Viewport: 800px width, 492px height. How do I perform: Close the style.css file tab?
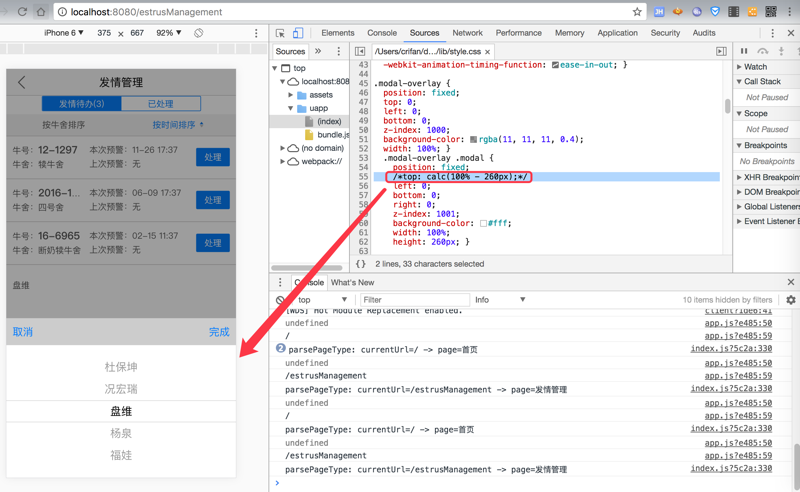coord(487,52)
